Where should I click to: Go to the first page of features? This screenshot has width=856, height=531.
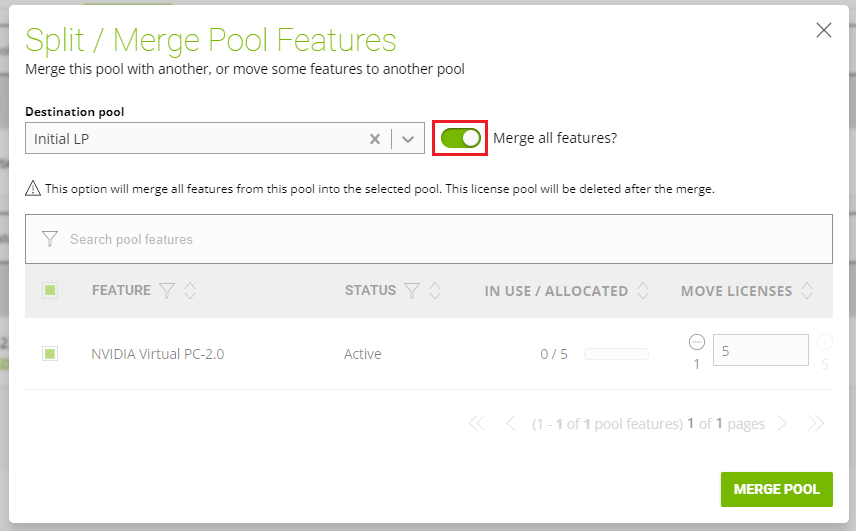[x=477, y=424]
